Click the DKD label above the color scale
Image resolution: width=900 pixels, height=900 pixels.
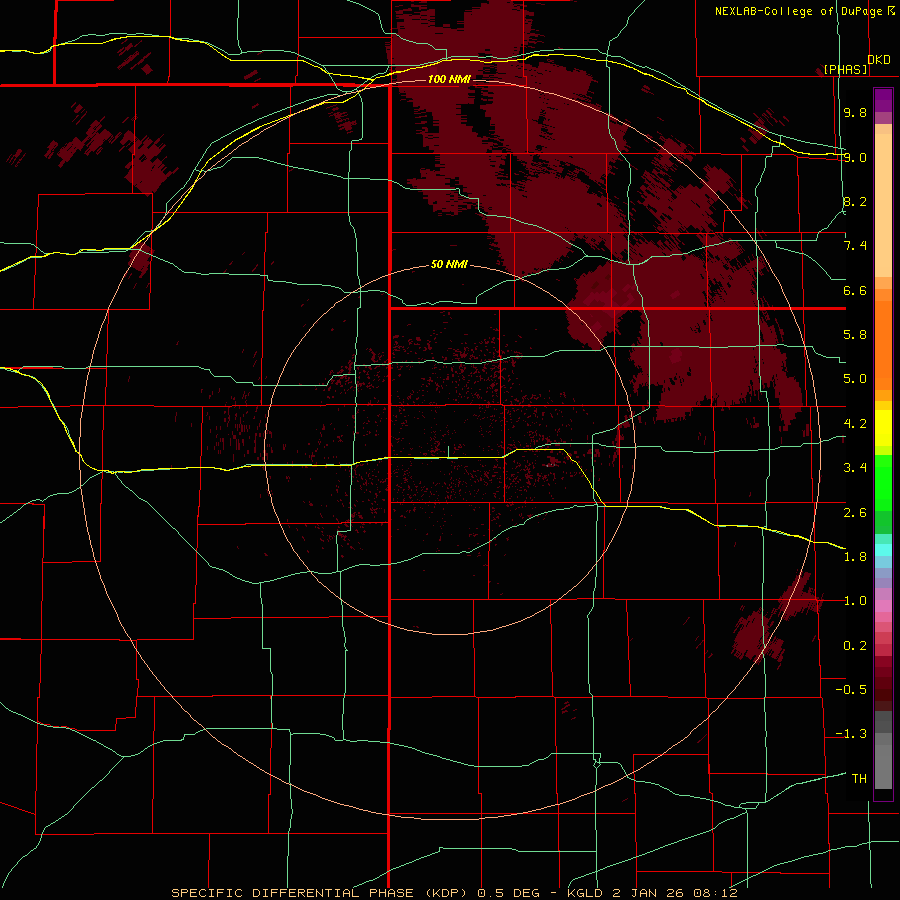(x=879, y=60)
